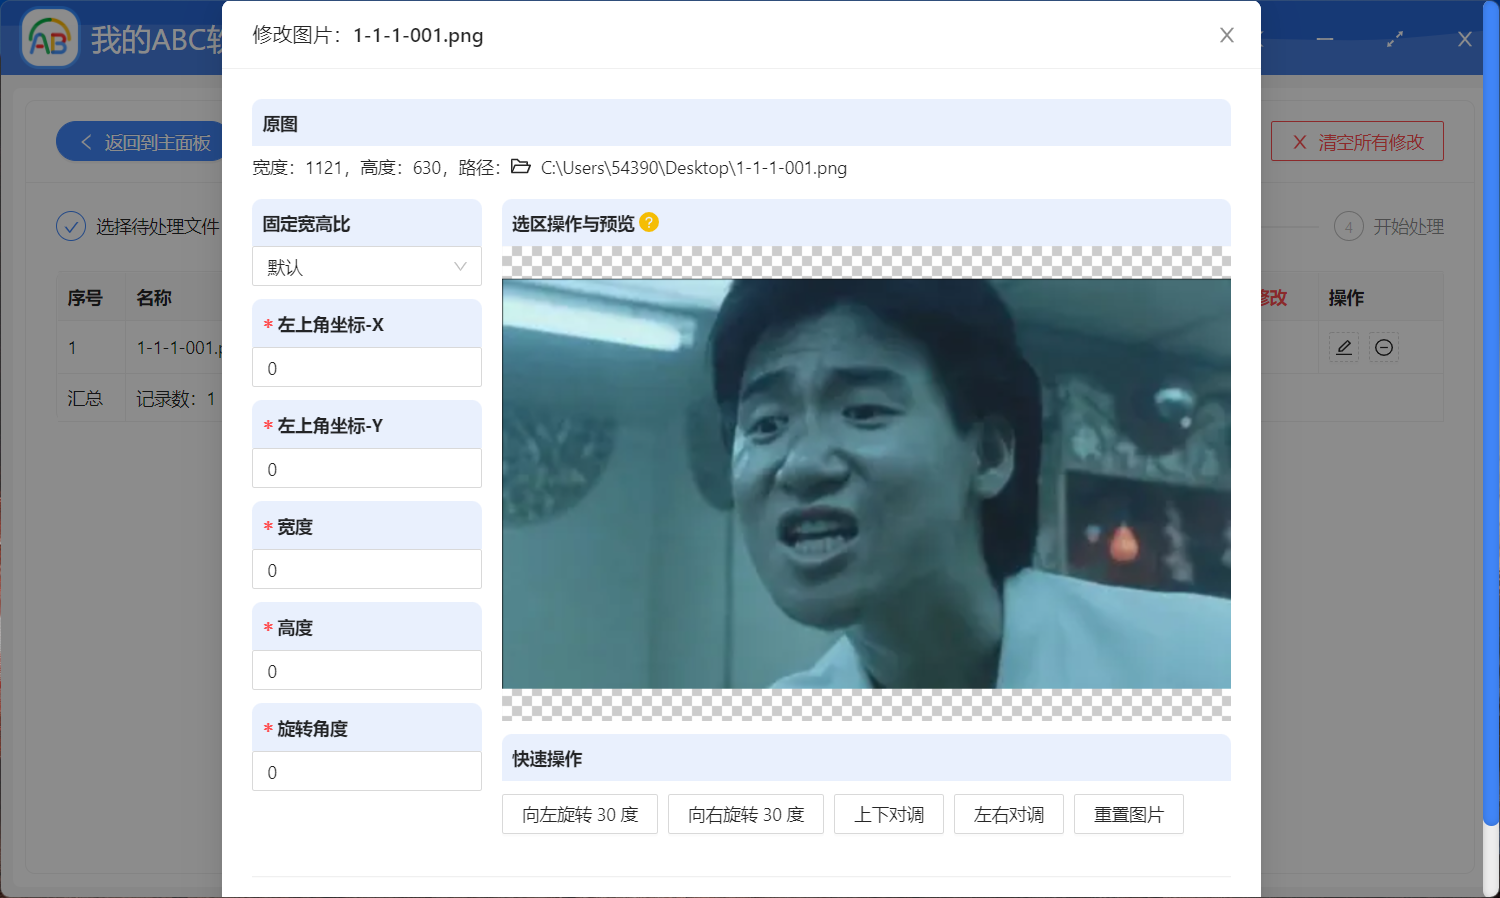The height and width of the screenshot is (898, 1500).
Task: Click the yellow help icon next to 选区操作与预览
Action: coord(650,222)
